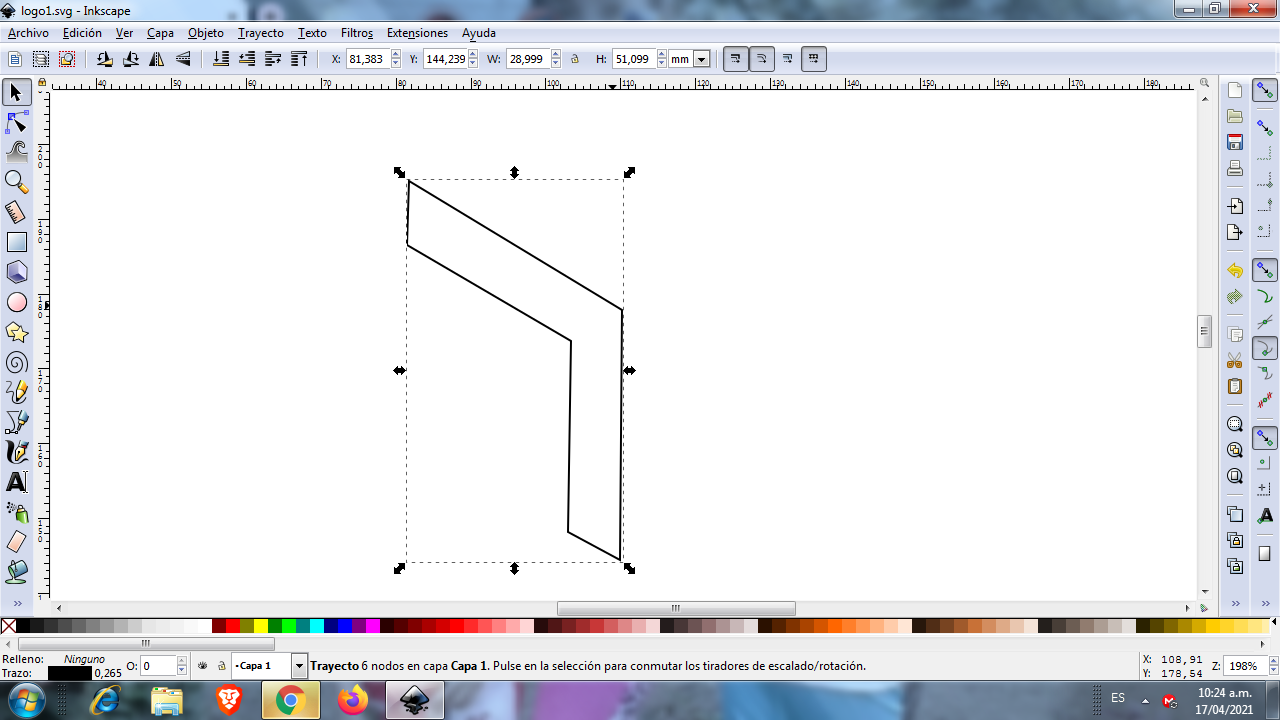The width and height of the screenshot is (1280, 720).
Task: Select the Tweak tool
Action: coord(16,152)
